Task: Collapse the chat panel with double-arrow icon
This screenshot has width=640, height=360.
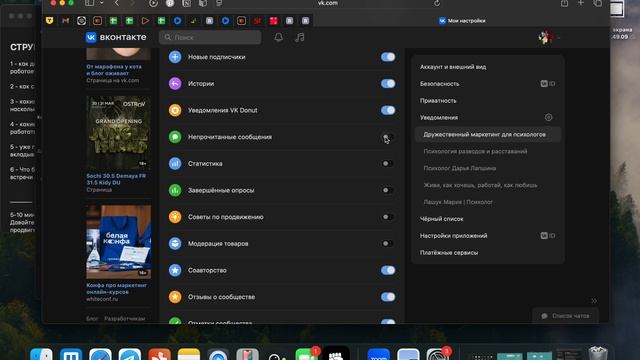Action: point(594,301)
